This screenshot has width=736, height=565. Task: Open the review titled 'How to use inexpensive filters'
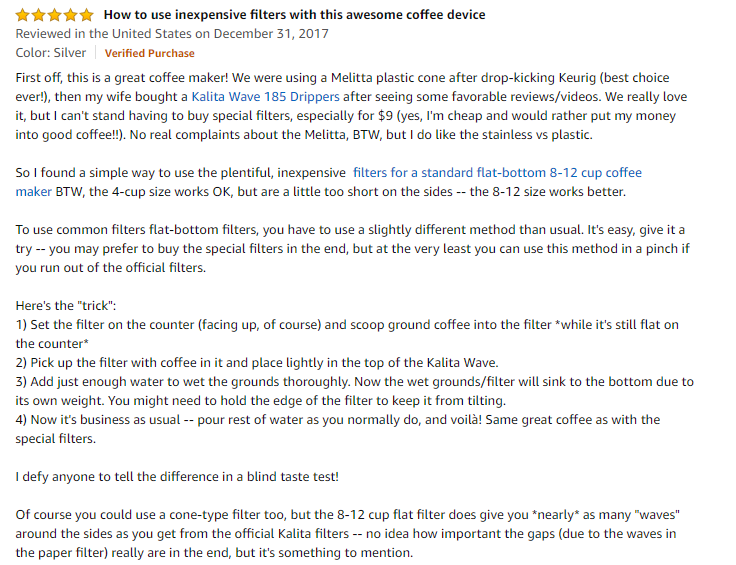pos(294,15)
